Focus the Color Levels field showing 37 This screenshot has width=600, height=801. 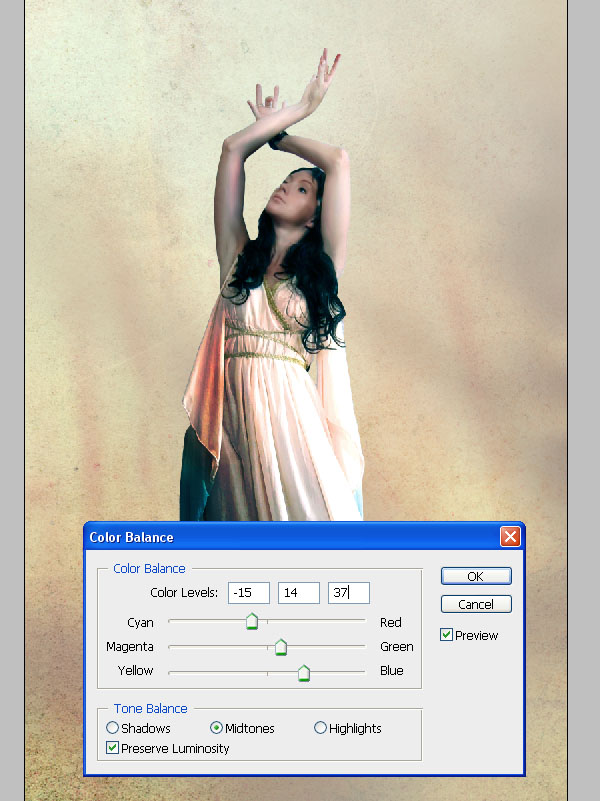pos(349,593)
